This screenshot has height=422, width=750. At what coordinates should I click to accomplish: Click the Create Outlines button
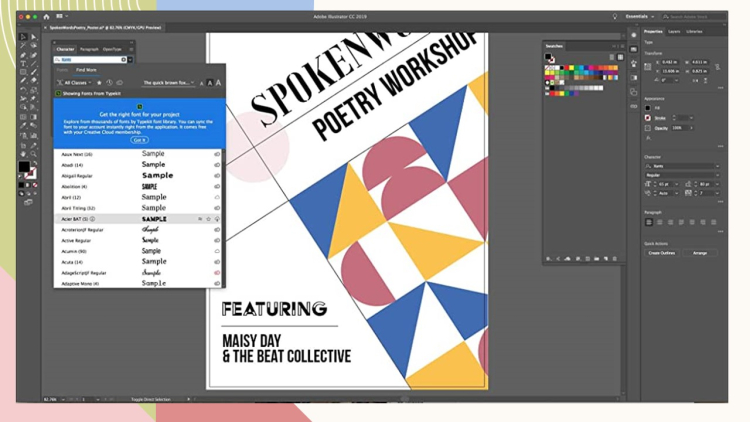coord(661,253)
